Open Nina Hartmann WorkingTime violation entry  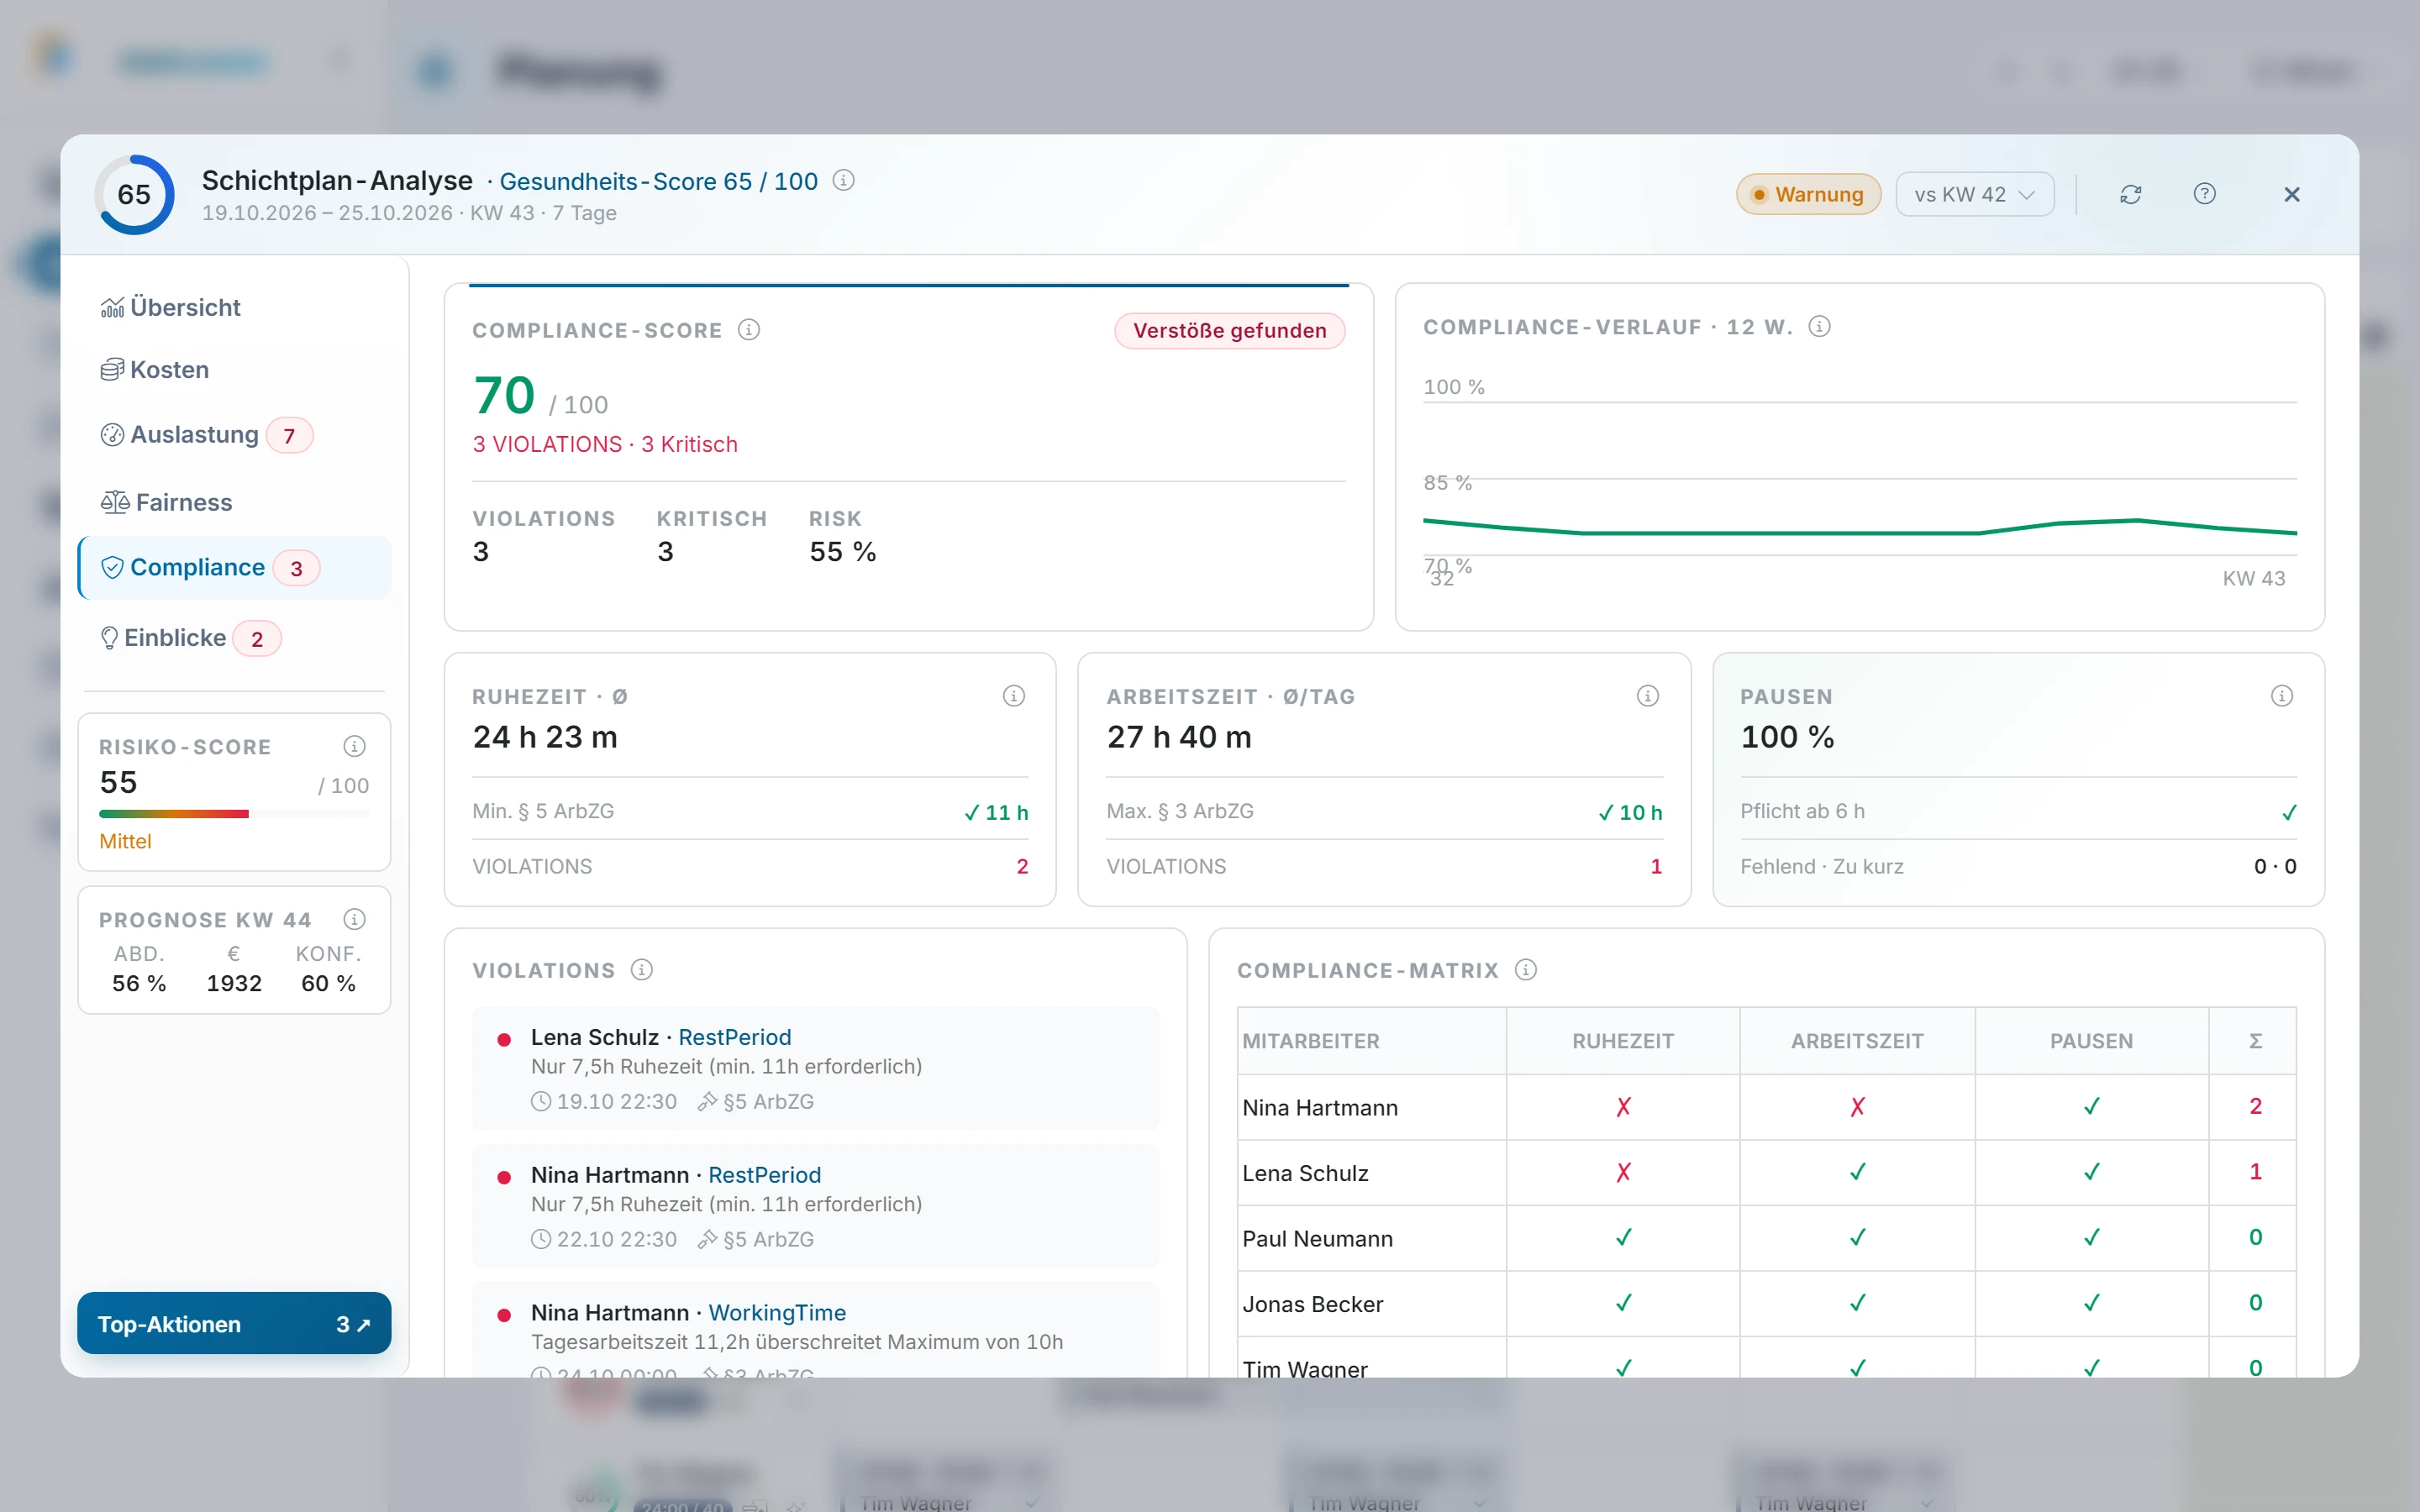(815, 1331)
